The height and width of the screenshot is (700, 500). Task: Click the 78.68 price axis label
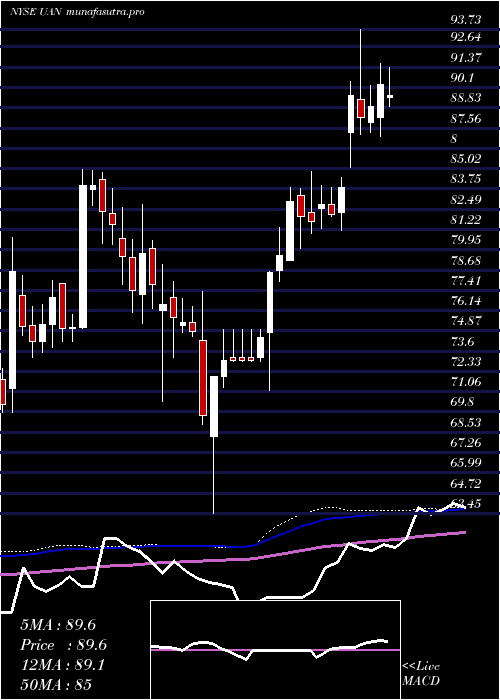(466, 261)
